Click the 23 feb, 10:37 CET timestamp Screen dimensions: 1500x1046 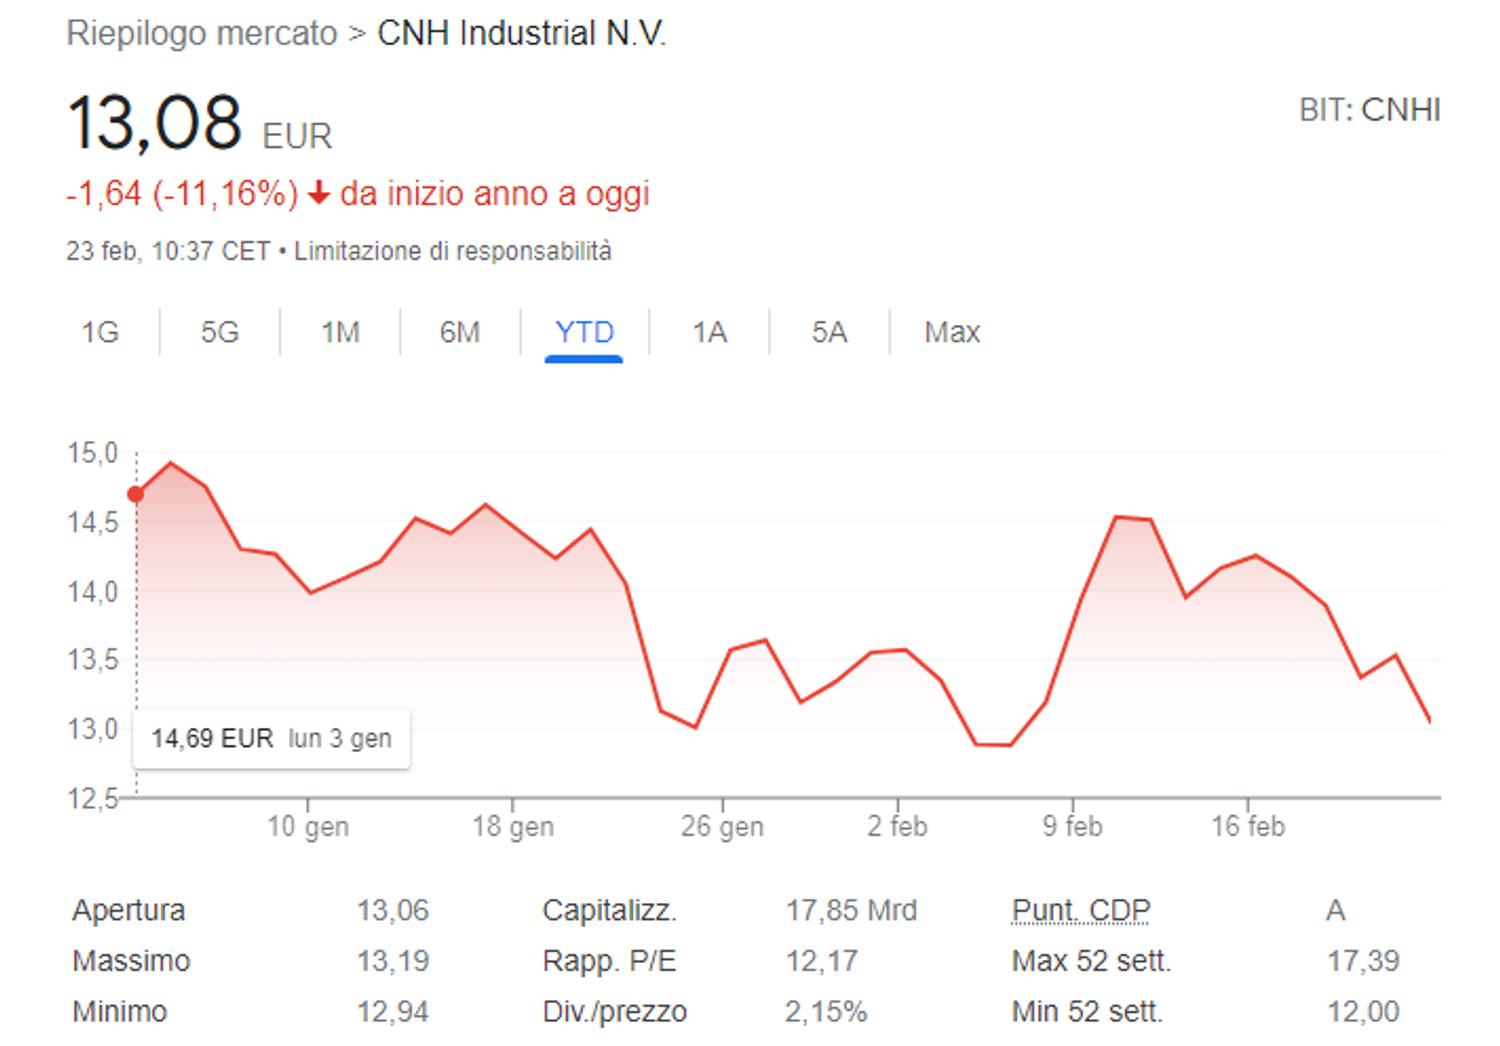click(168, 251)
